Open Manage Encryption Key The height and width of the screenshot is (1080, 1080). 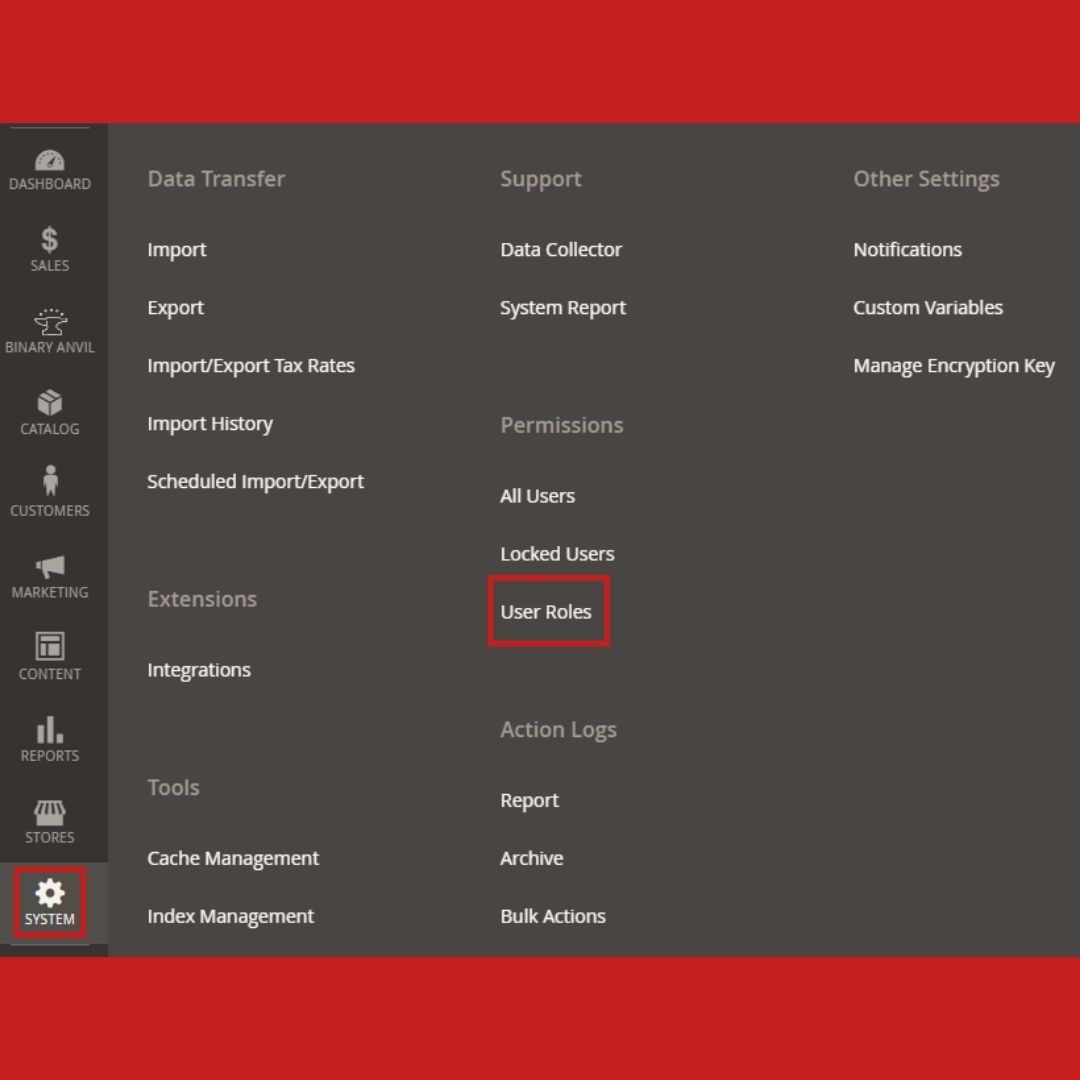(x=953, y=365)
